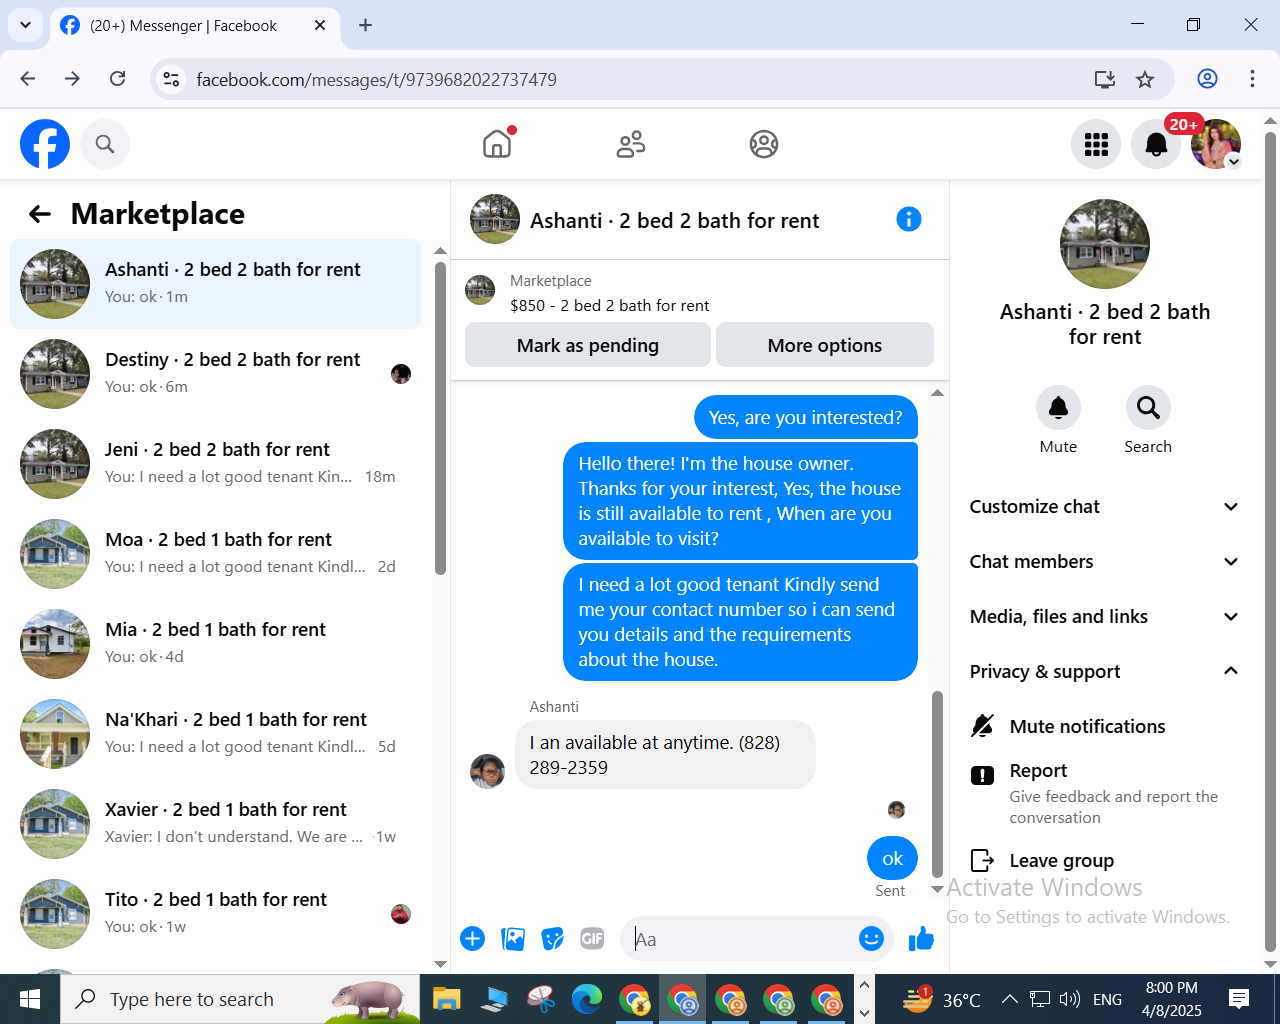The image size is (1280, 1024).
Task: Focus the Aa message input field
Action: click(x=740, y=939)
